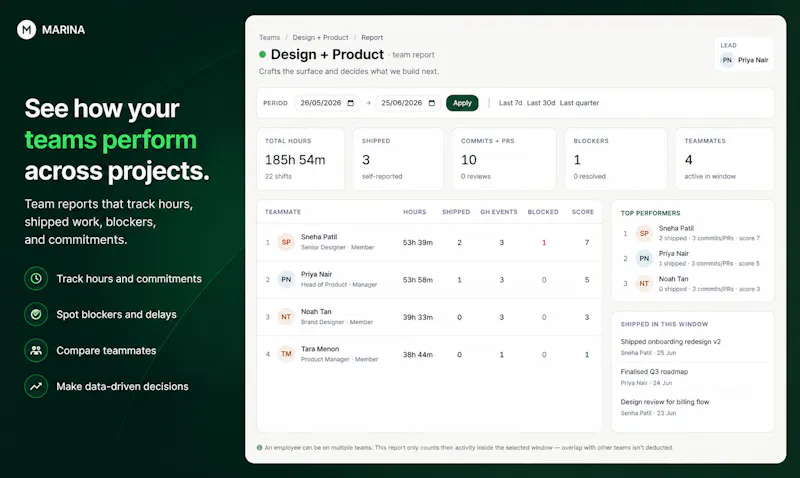Image resolution: width=800 pixels, height=478 pixels.
Task: Click the checkmark icon beside Spot blockers
Action: click(36, 314)
